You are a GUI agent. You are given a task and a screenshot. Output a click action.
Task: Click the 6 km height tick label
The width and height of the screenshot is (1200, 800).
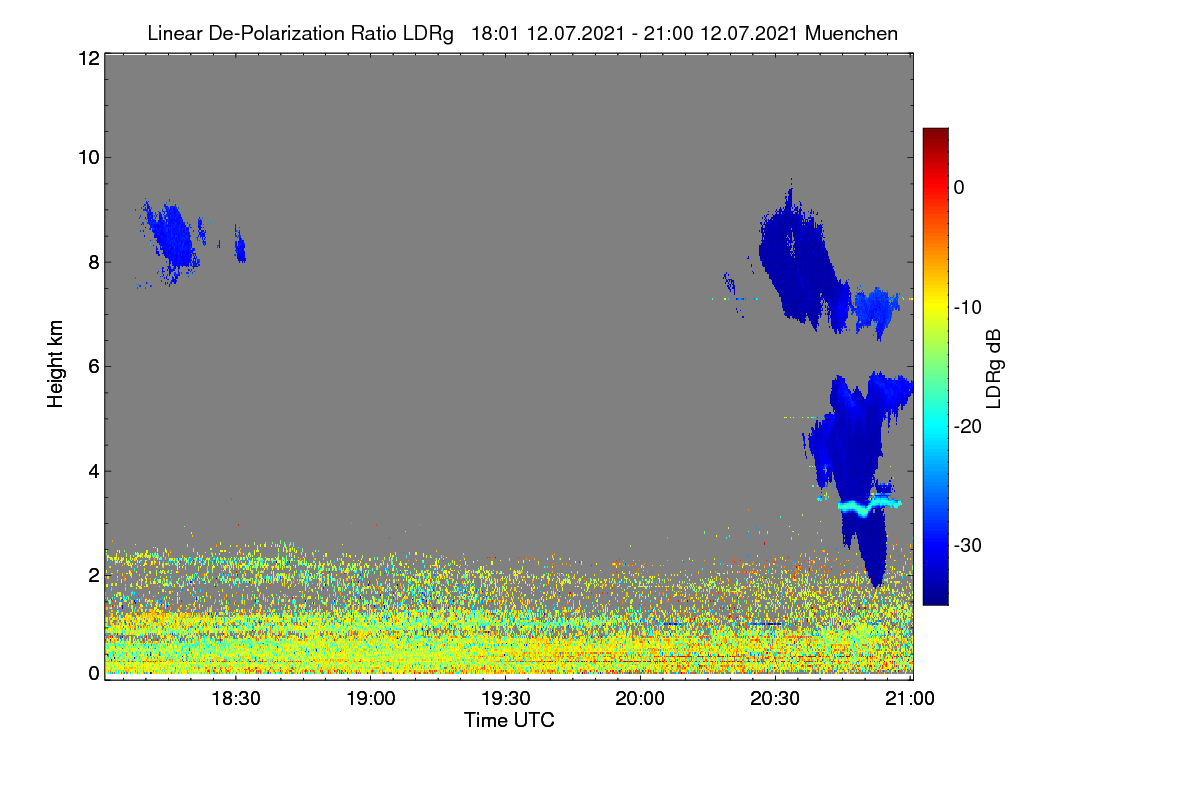[92, 366]
